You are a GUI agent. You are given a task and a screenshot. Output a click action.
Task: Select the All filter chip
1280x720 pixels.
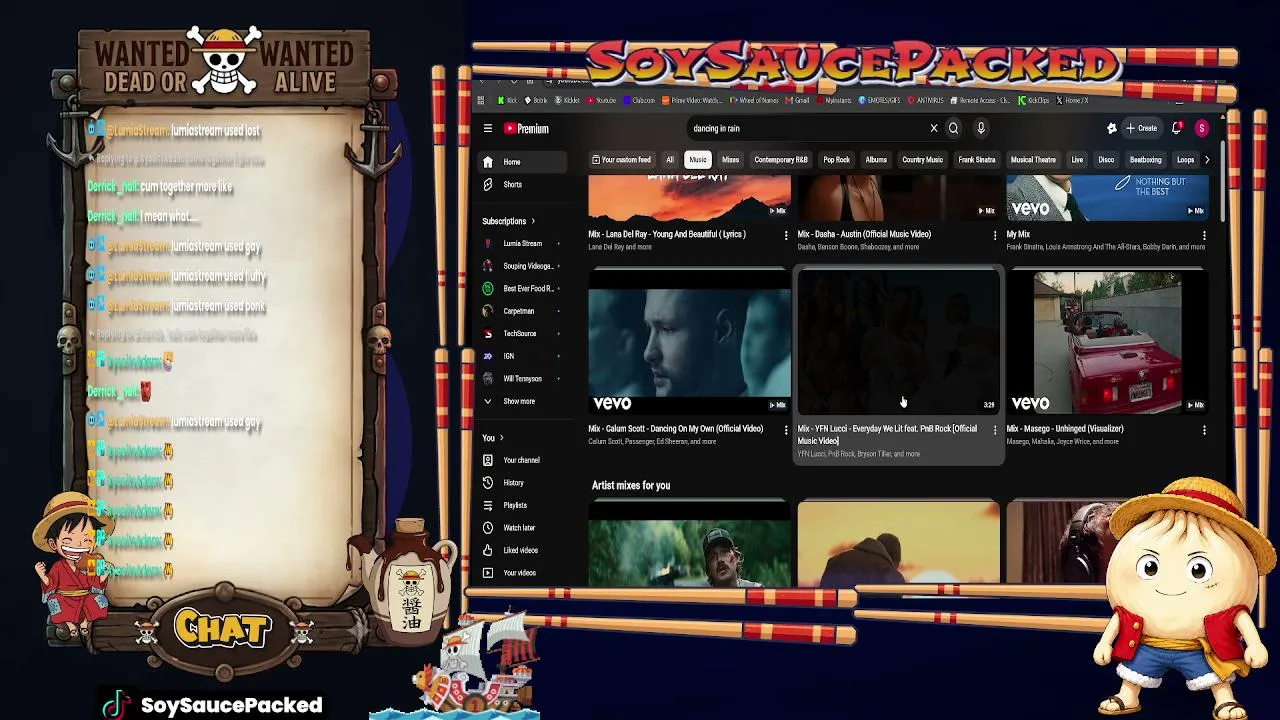pos(670,160)
